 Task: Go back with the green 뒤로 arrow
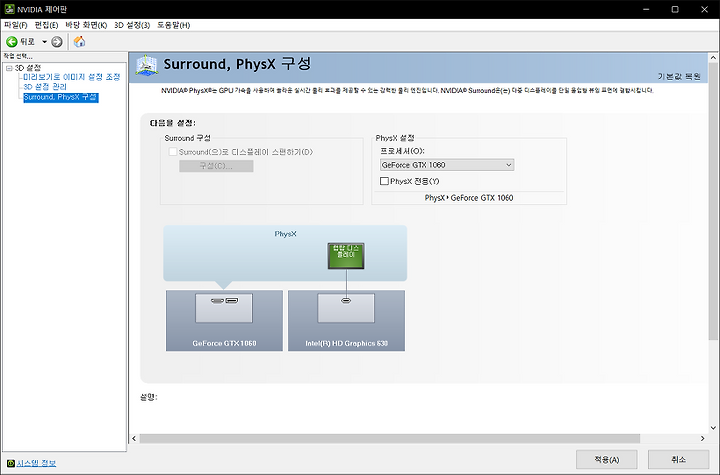pyautogui.click(x=11, y=42)
